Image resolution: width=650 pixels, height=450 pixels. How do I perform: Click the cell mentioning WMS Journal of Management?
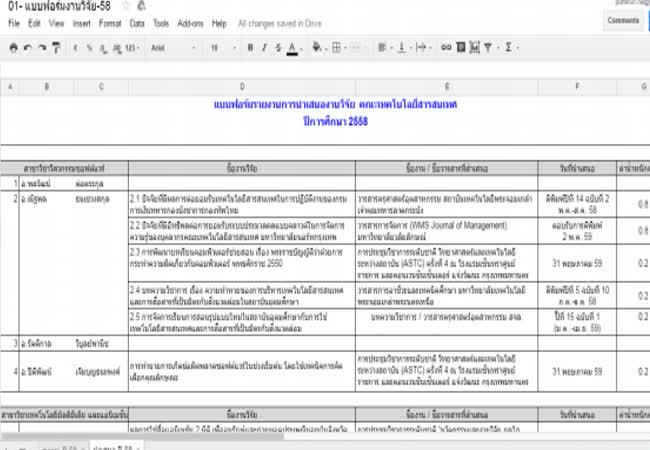pos(446,231)
